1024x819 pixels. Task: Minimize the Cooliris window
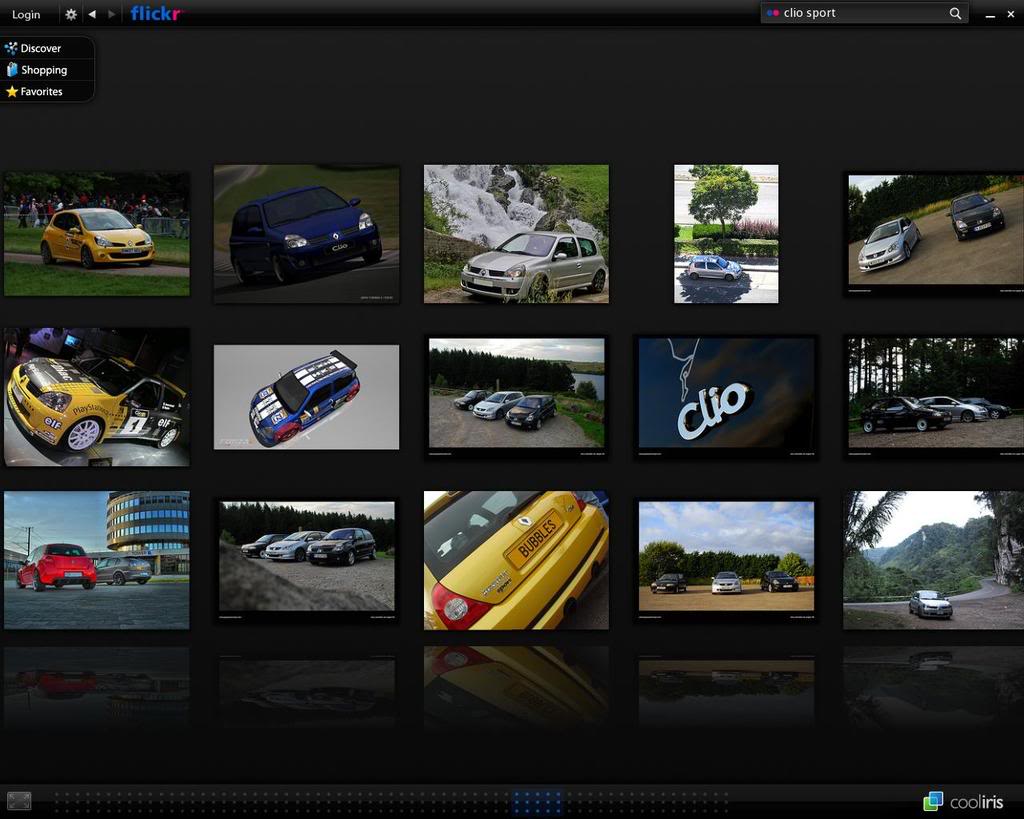click(990, 14)
